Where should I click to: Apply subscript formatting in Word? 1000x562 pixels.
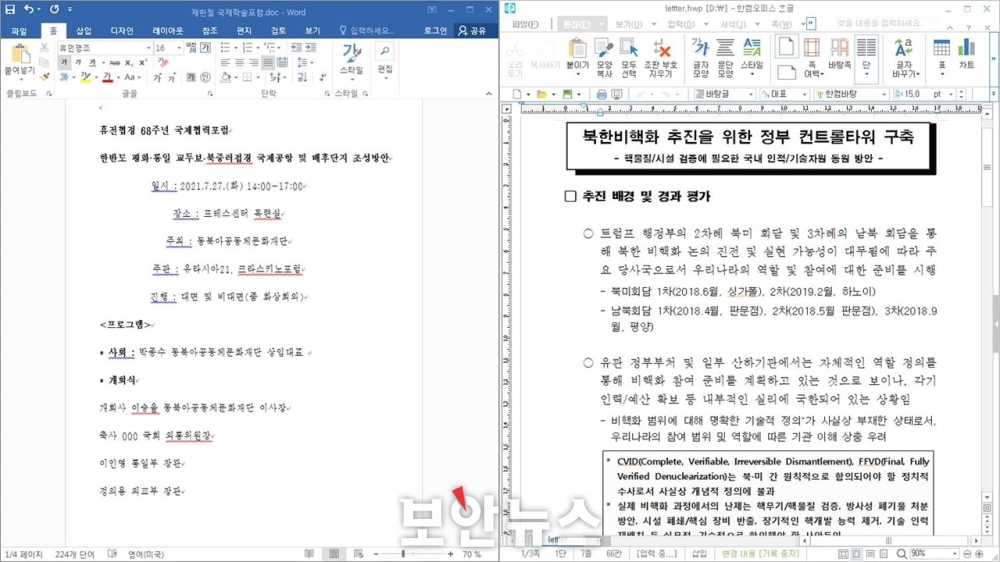pyautogui.click(x=129, y=63)
